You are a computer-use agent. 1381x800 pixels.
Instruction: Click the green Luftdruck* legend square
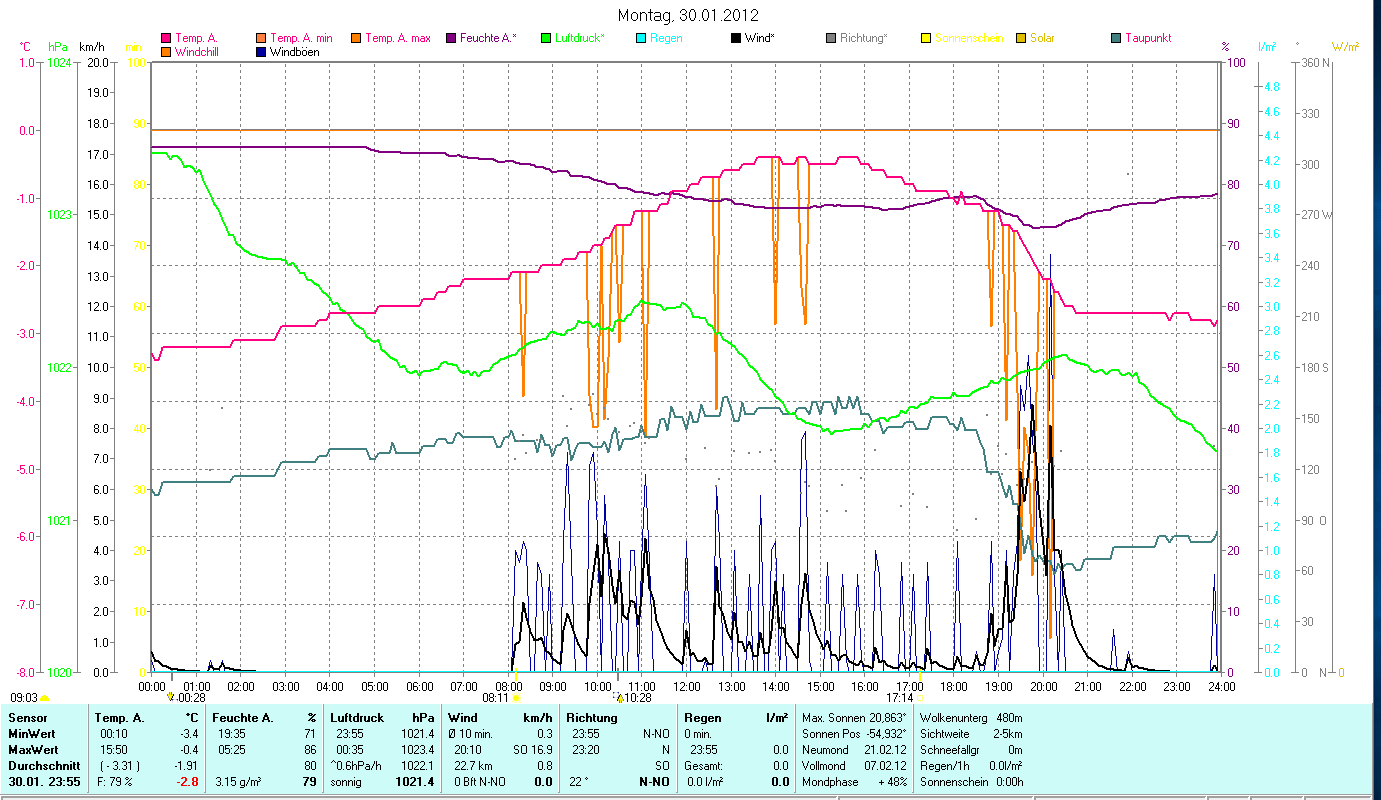[x=546, y=38]
